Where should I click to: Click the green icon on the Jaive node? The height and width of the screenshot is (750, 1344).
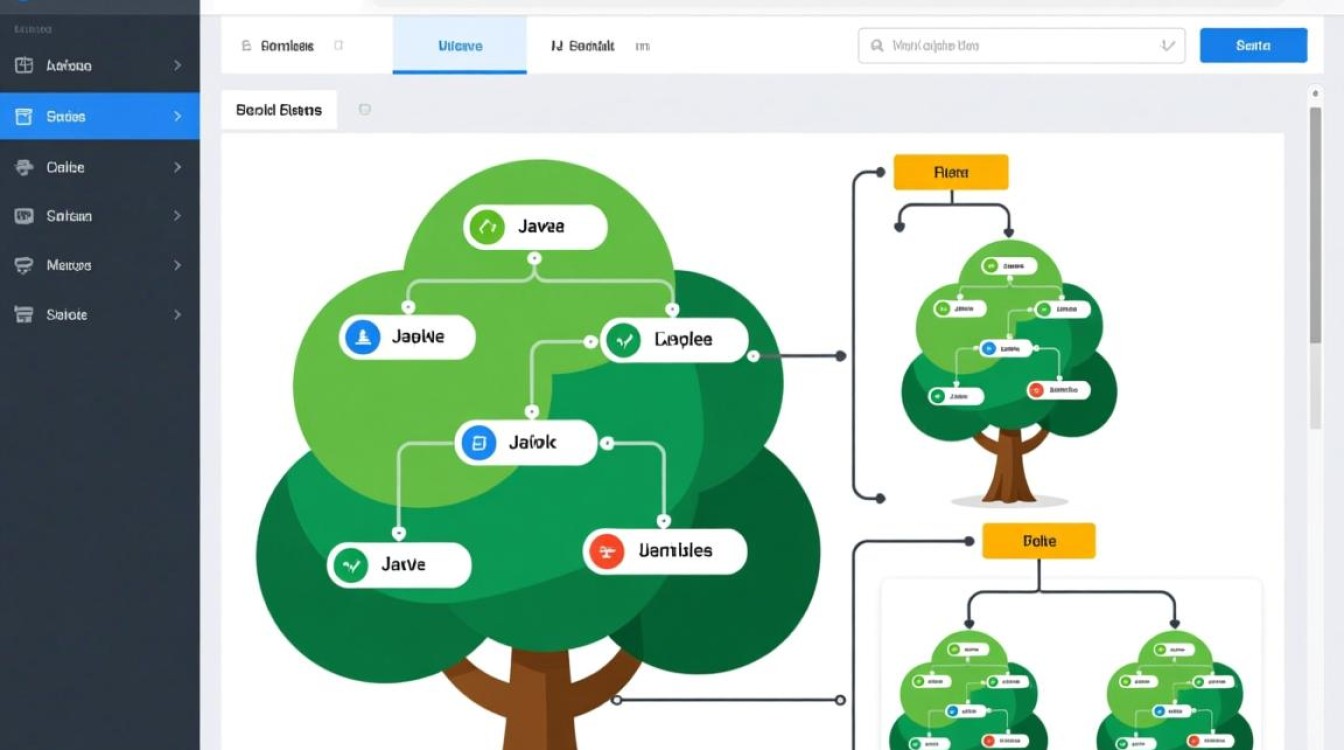[x=350, y=565]
